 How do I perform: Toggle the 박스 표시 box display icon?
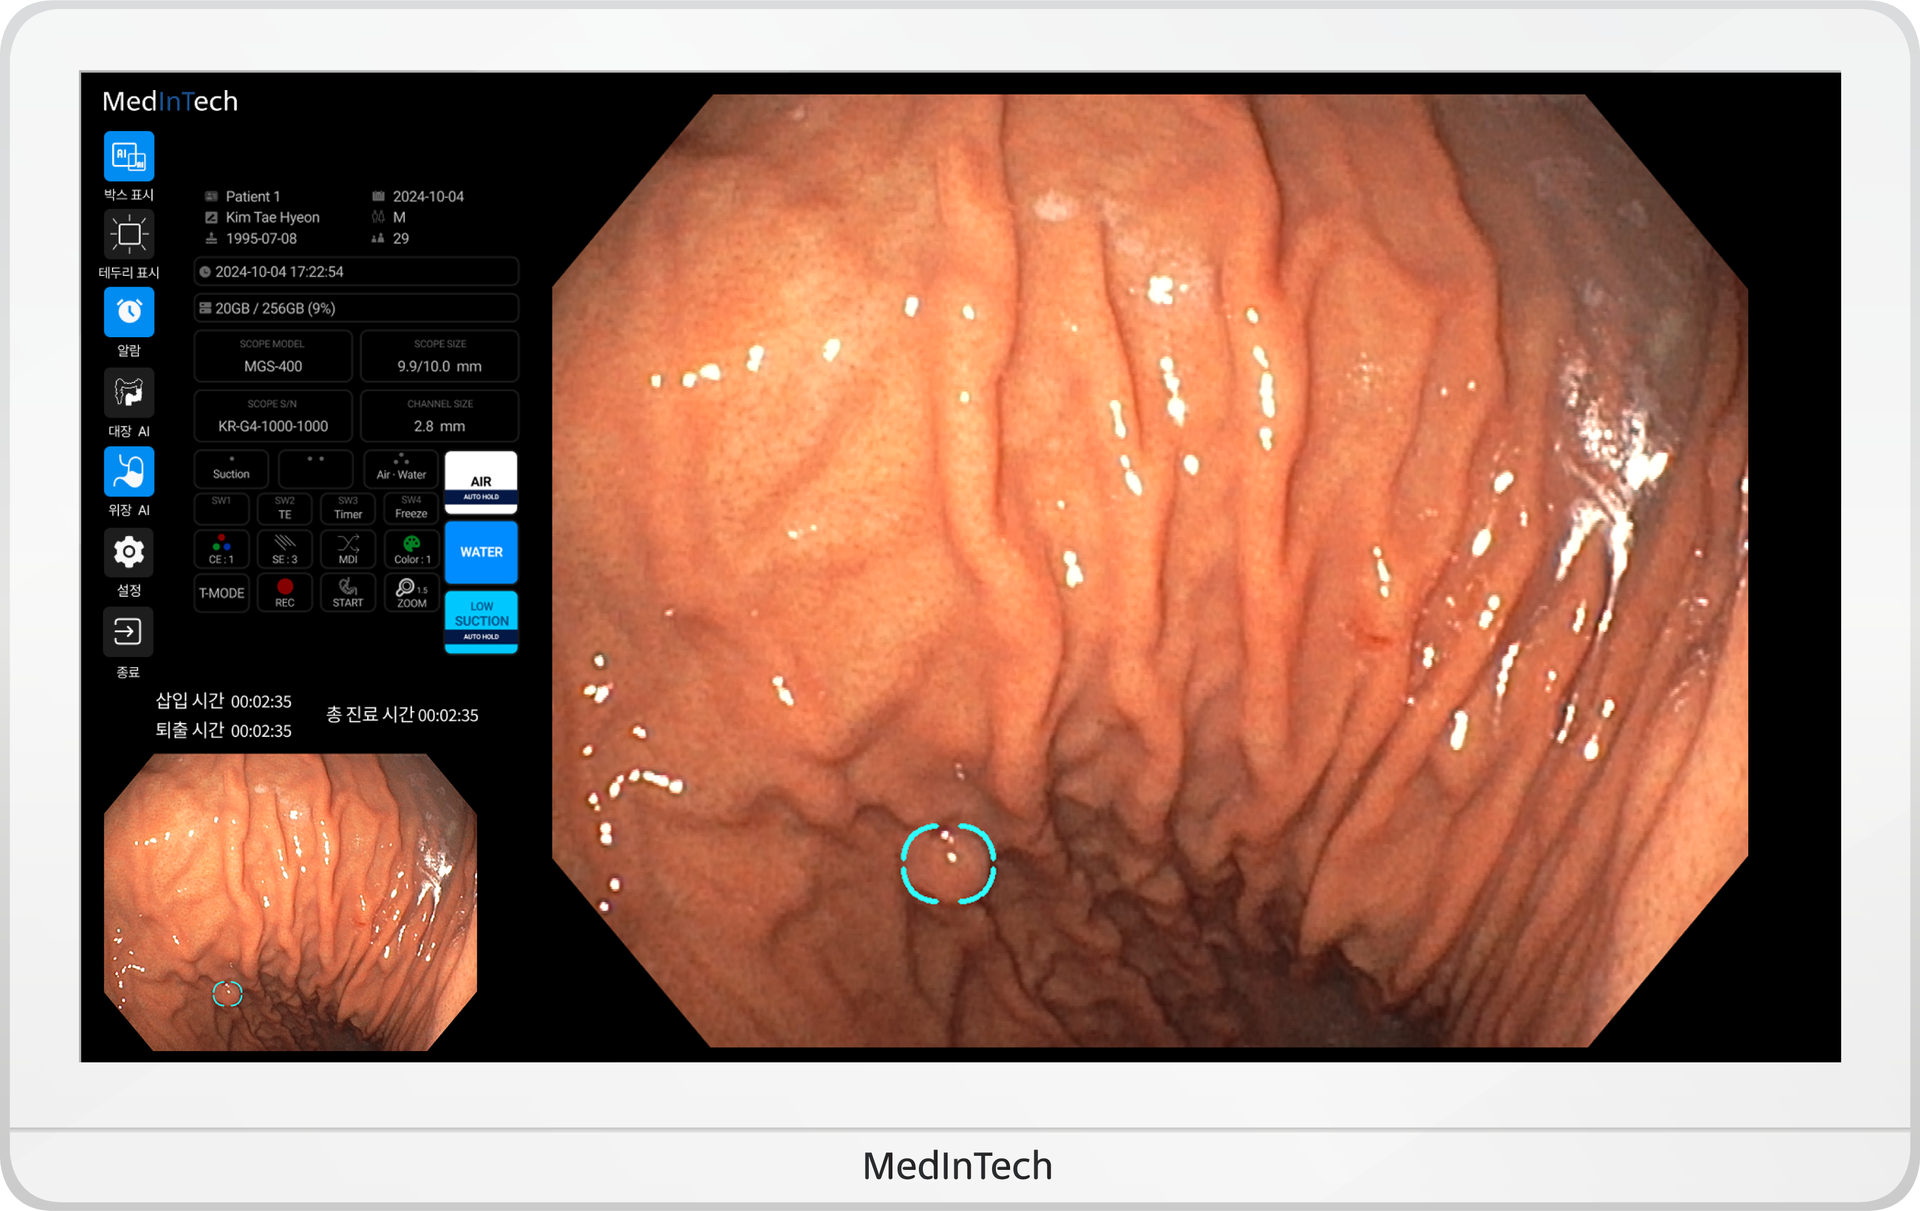click(x=129, y=157)
